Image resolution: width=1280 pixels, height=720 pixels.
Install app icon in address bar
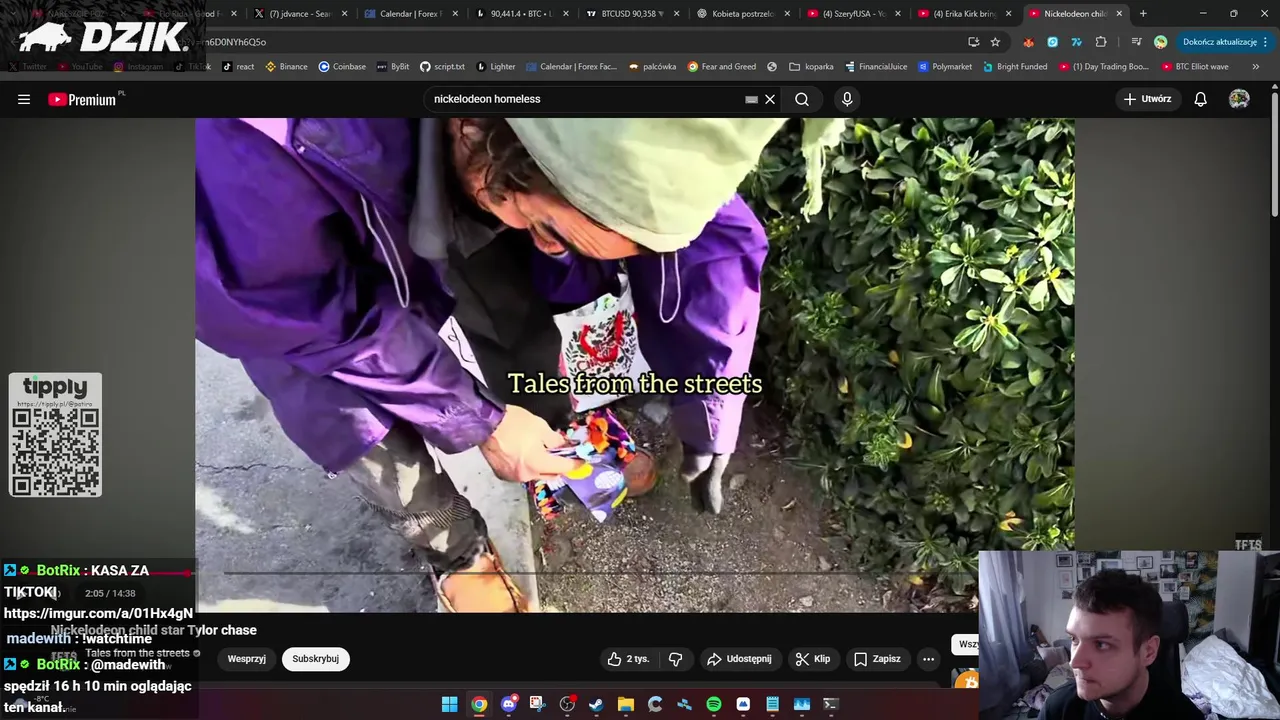[x=973, y=42]
